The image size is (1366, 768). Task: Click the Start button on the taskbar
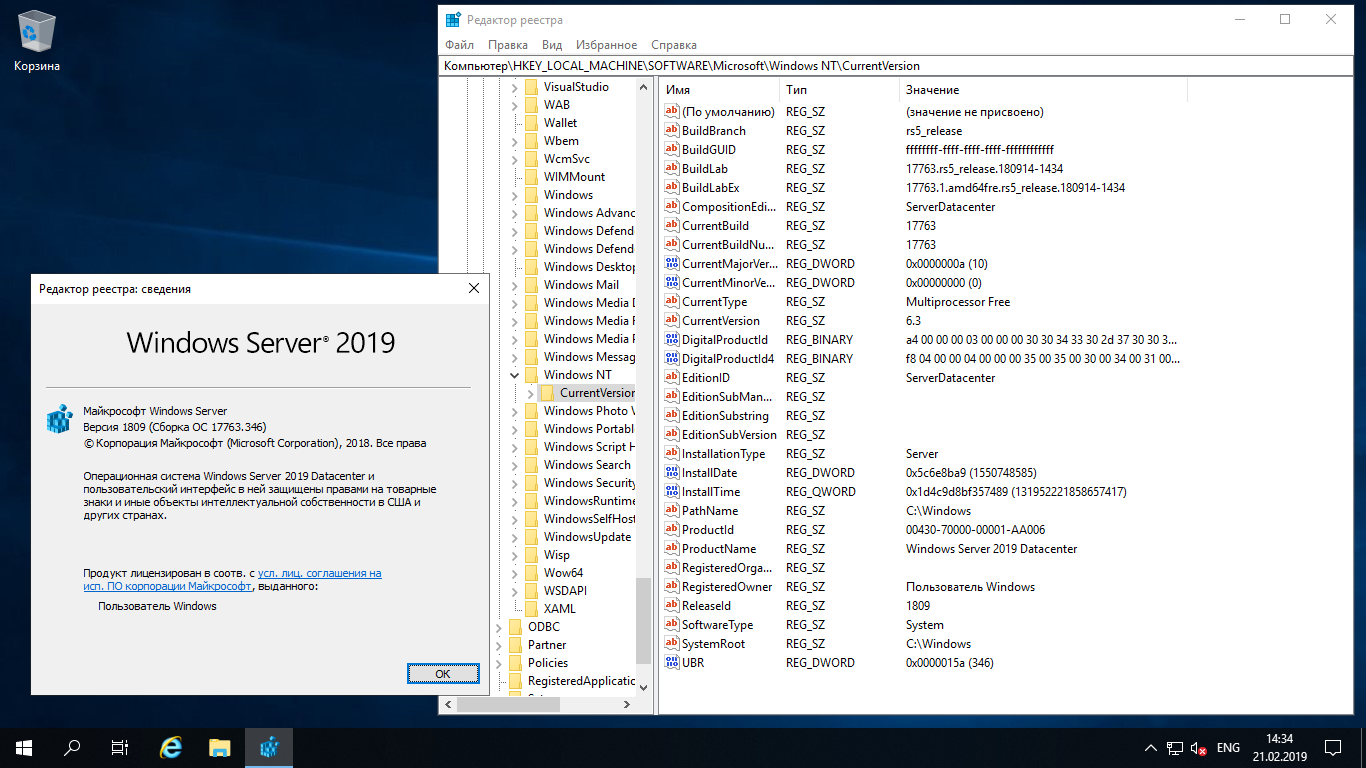coord(23,747)
